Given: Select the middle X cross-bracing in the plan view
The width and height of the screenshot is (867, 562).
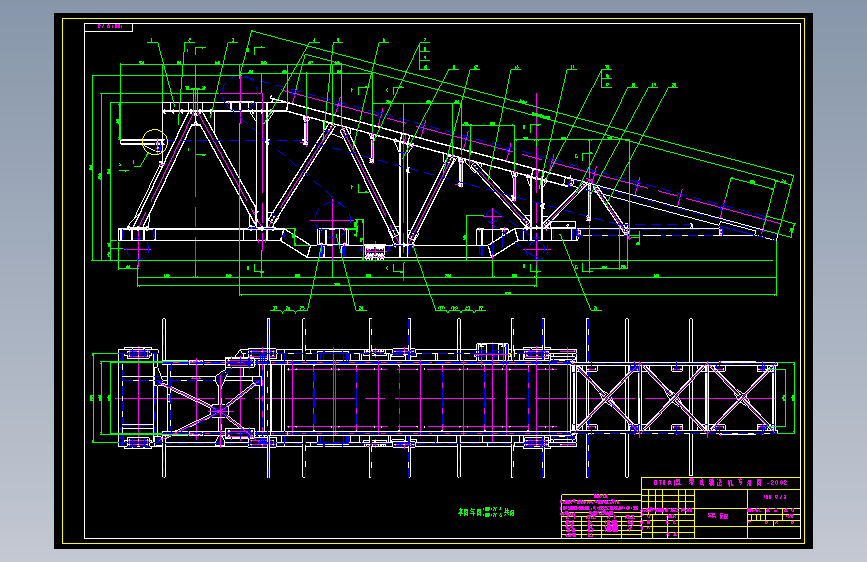Looking at the screenshot, I should click(674, 397).
